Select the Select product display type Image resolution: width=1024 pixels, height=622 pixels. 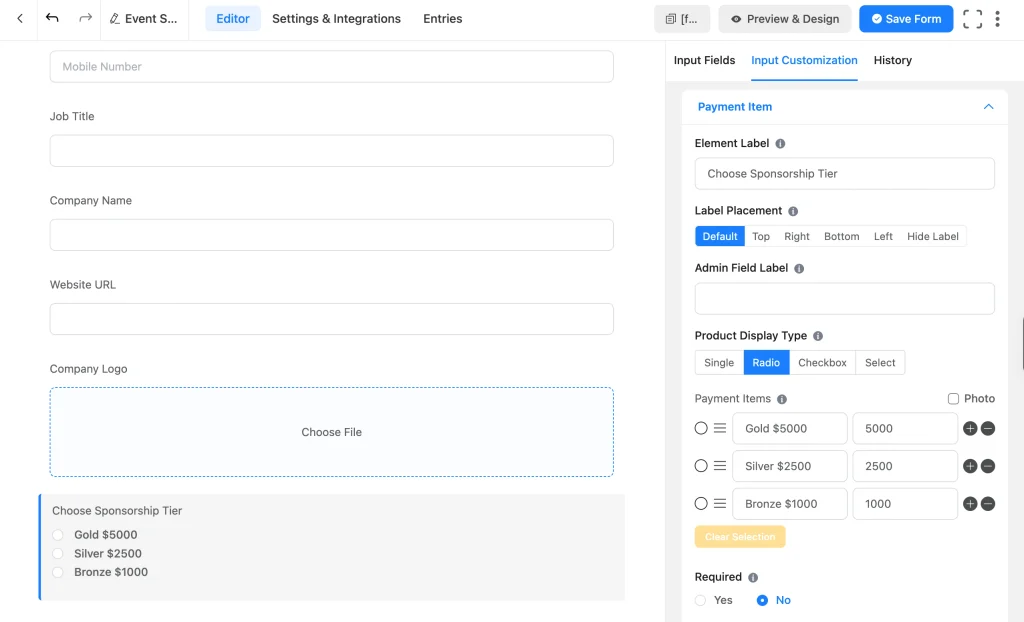[x=880, y=363]
